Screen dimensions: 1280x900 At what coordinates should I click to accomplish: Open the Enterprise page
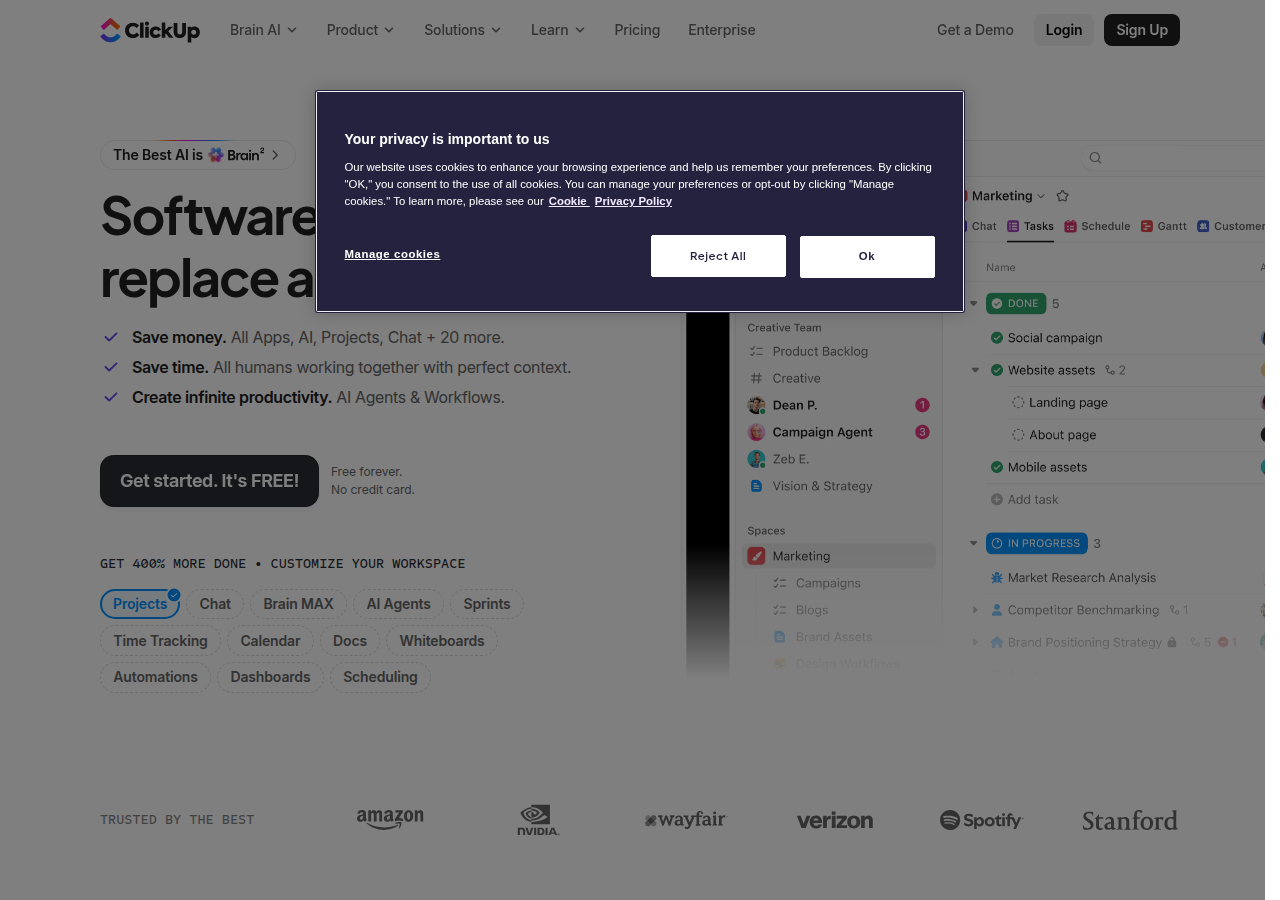[721, 30]
